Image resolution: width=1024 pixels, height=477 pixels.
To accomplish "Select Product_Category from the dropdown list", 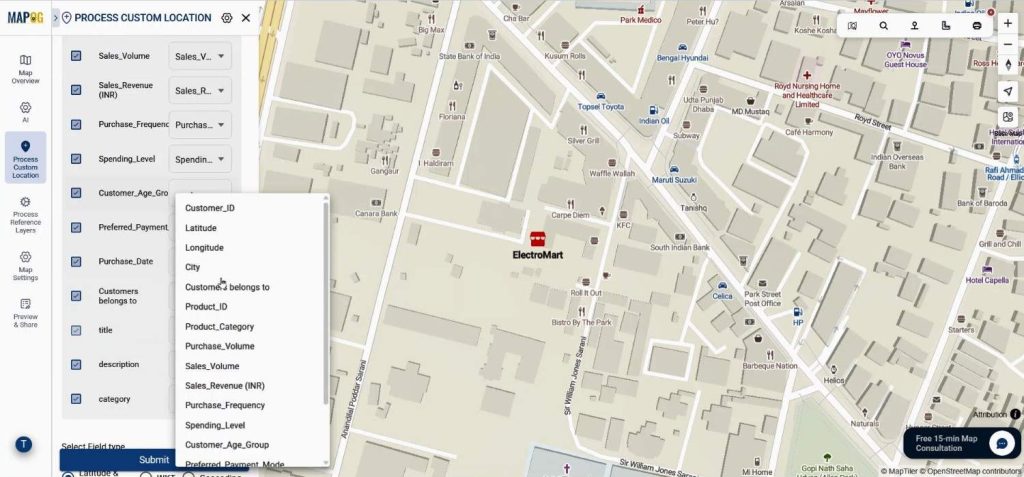I will (x=219, y=327).
